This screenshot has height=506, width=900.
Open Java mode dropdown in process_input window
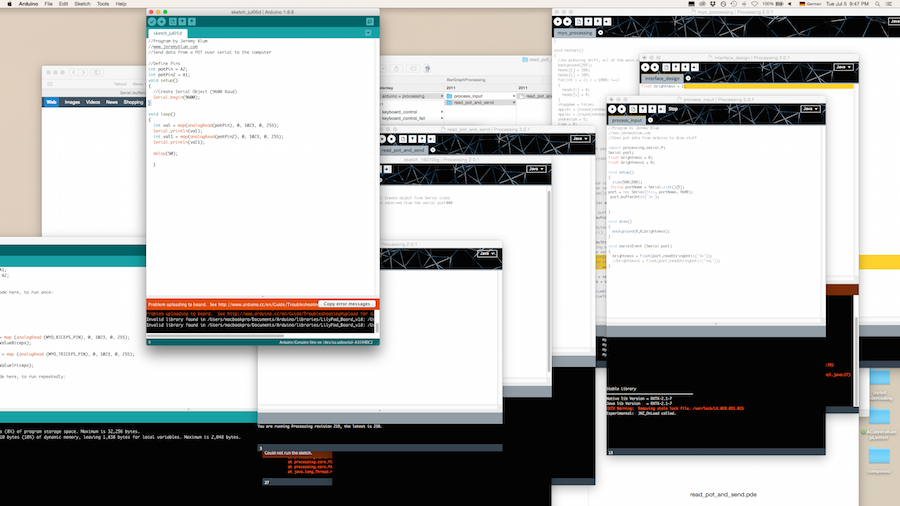810,108
